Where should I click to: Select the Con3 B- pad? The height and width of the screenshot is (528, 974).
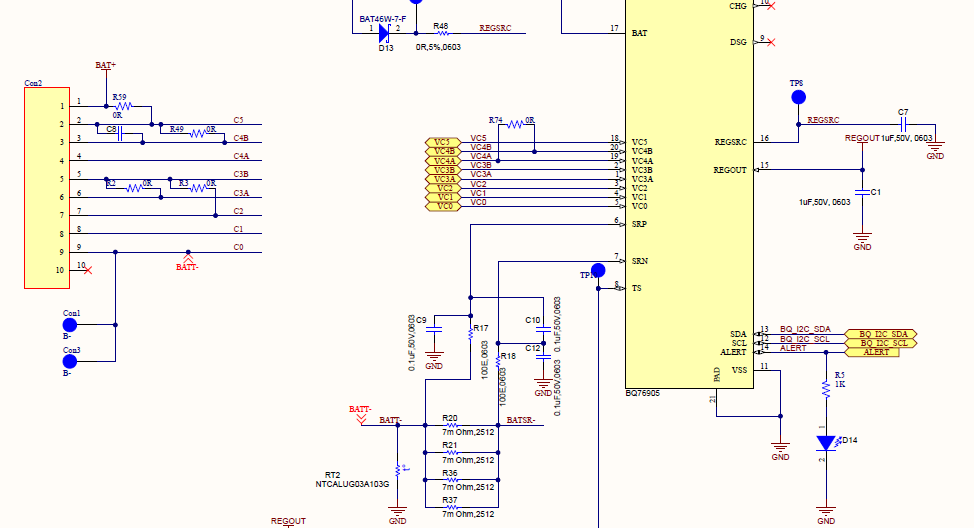click(70, 362)
